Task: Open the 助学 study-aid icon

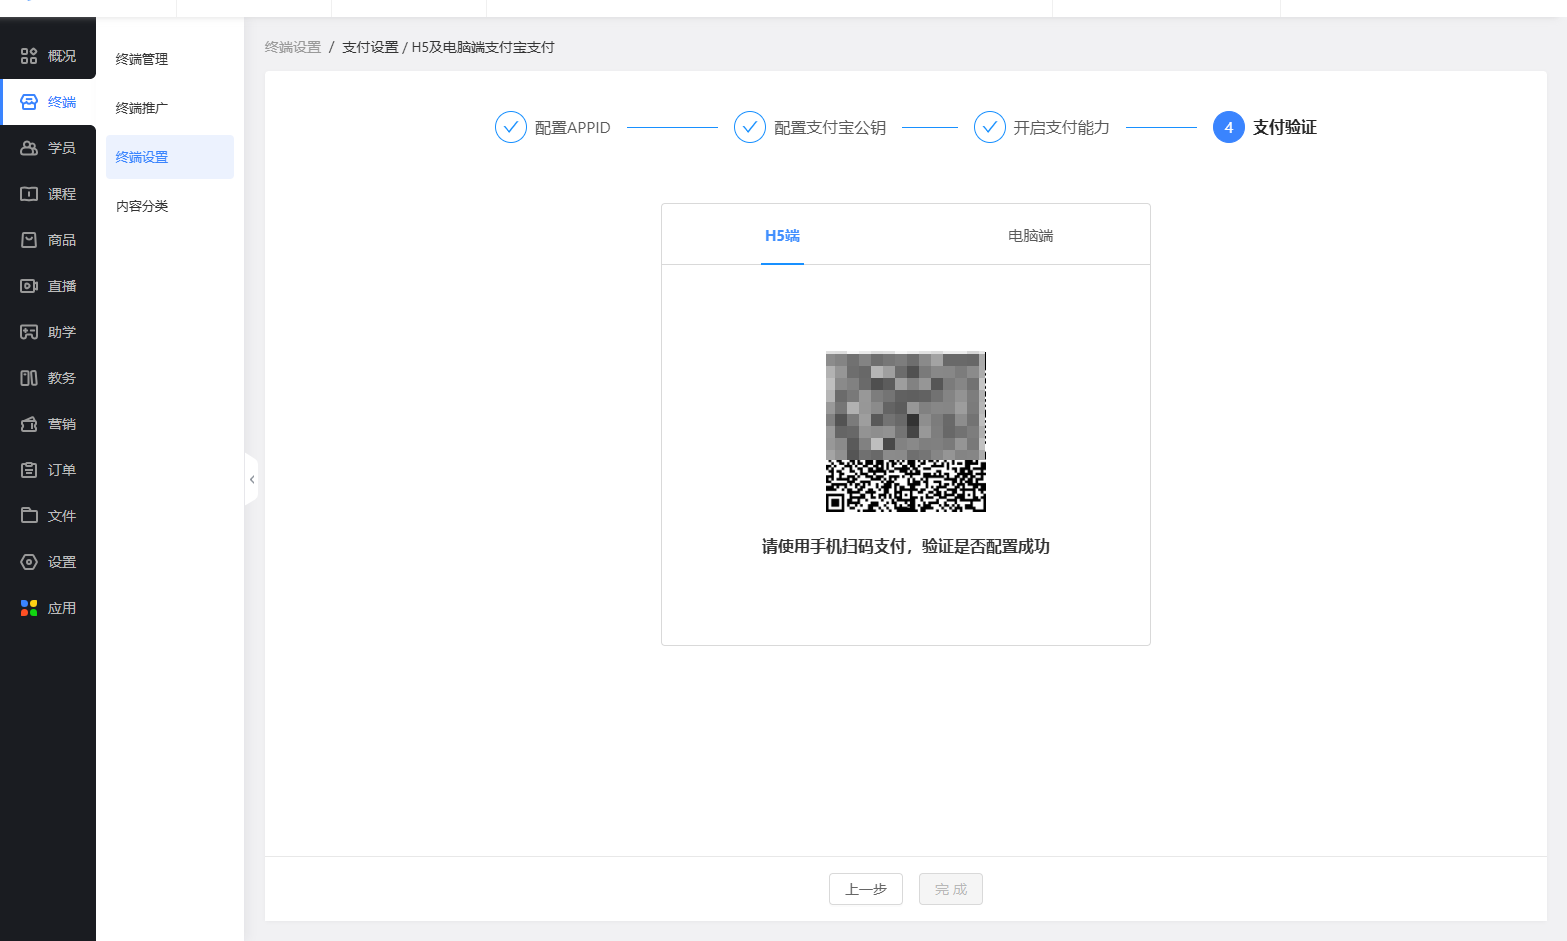Action: coord(29,332)
